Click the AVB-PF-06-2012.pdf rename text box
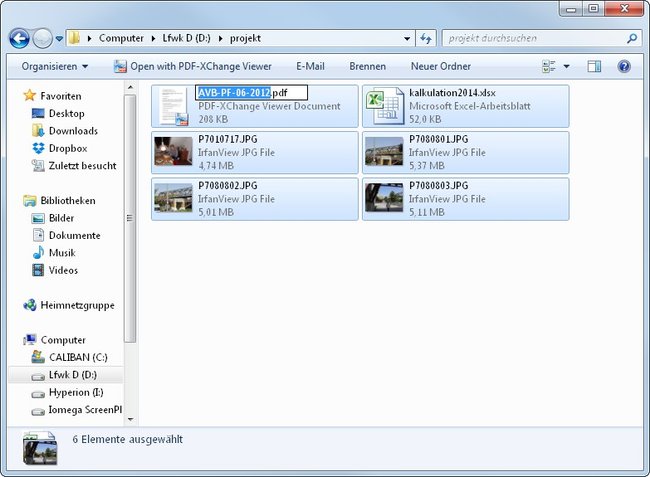Screen dimensions: 650x477 coord(251,92)
